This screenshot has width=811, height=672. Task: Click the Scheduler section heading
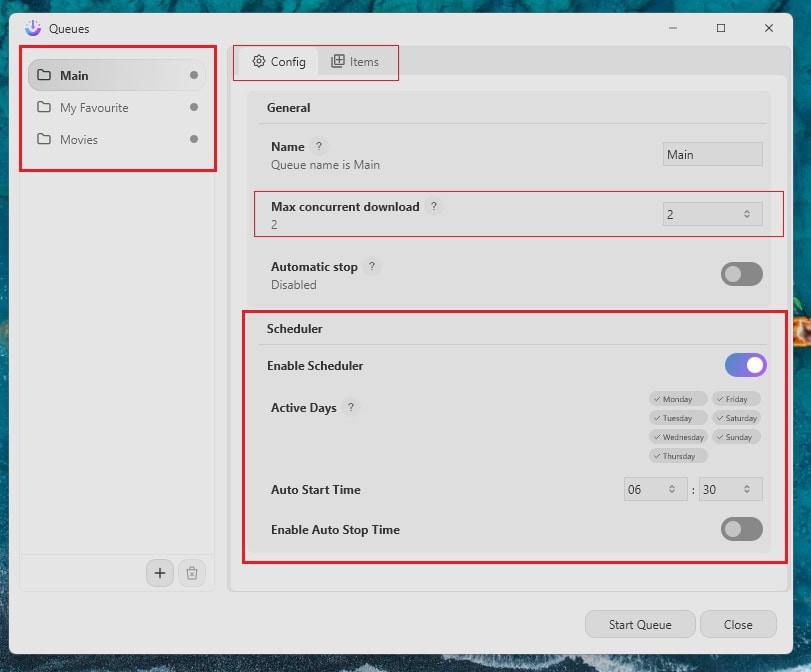point(294,328)
